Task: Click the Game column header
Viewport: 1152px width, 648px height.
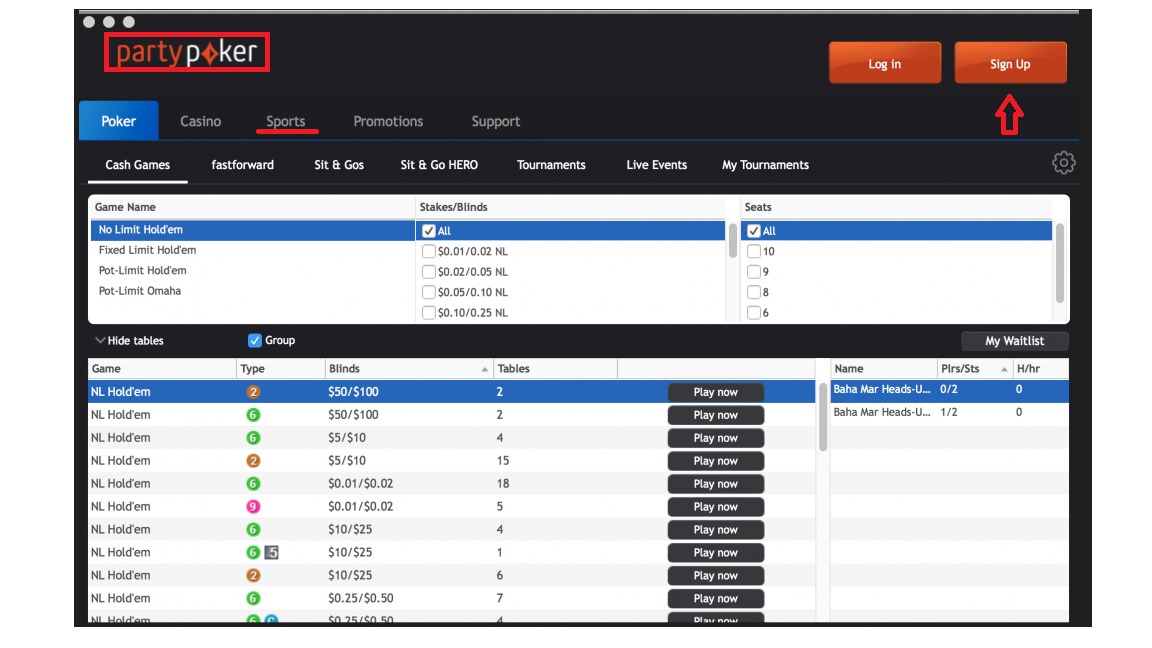Action: (x=162, y=369)
